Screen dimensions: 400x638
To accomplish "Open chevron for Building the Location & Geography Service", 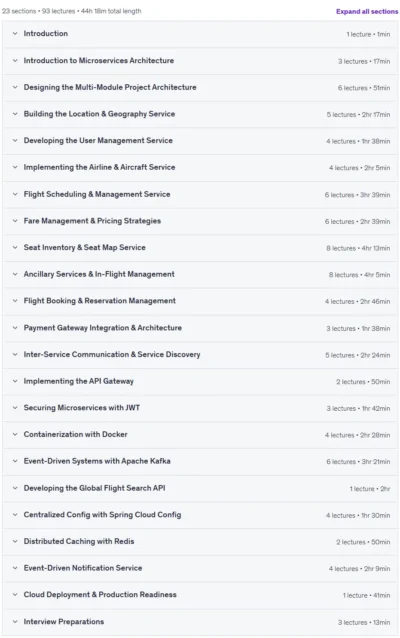I will [x=15, y=114].
